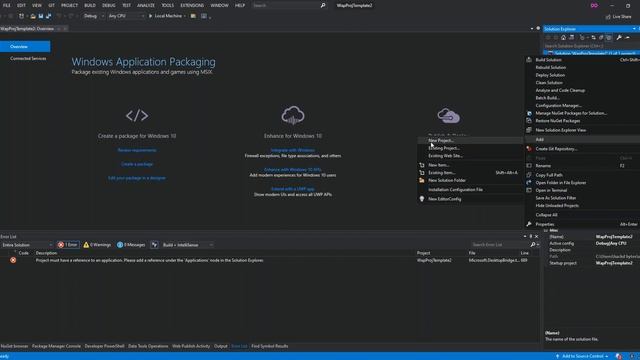
Task: Open the FILE menu
Action: 7,5
